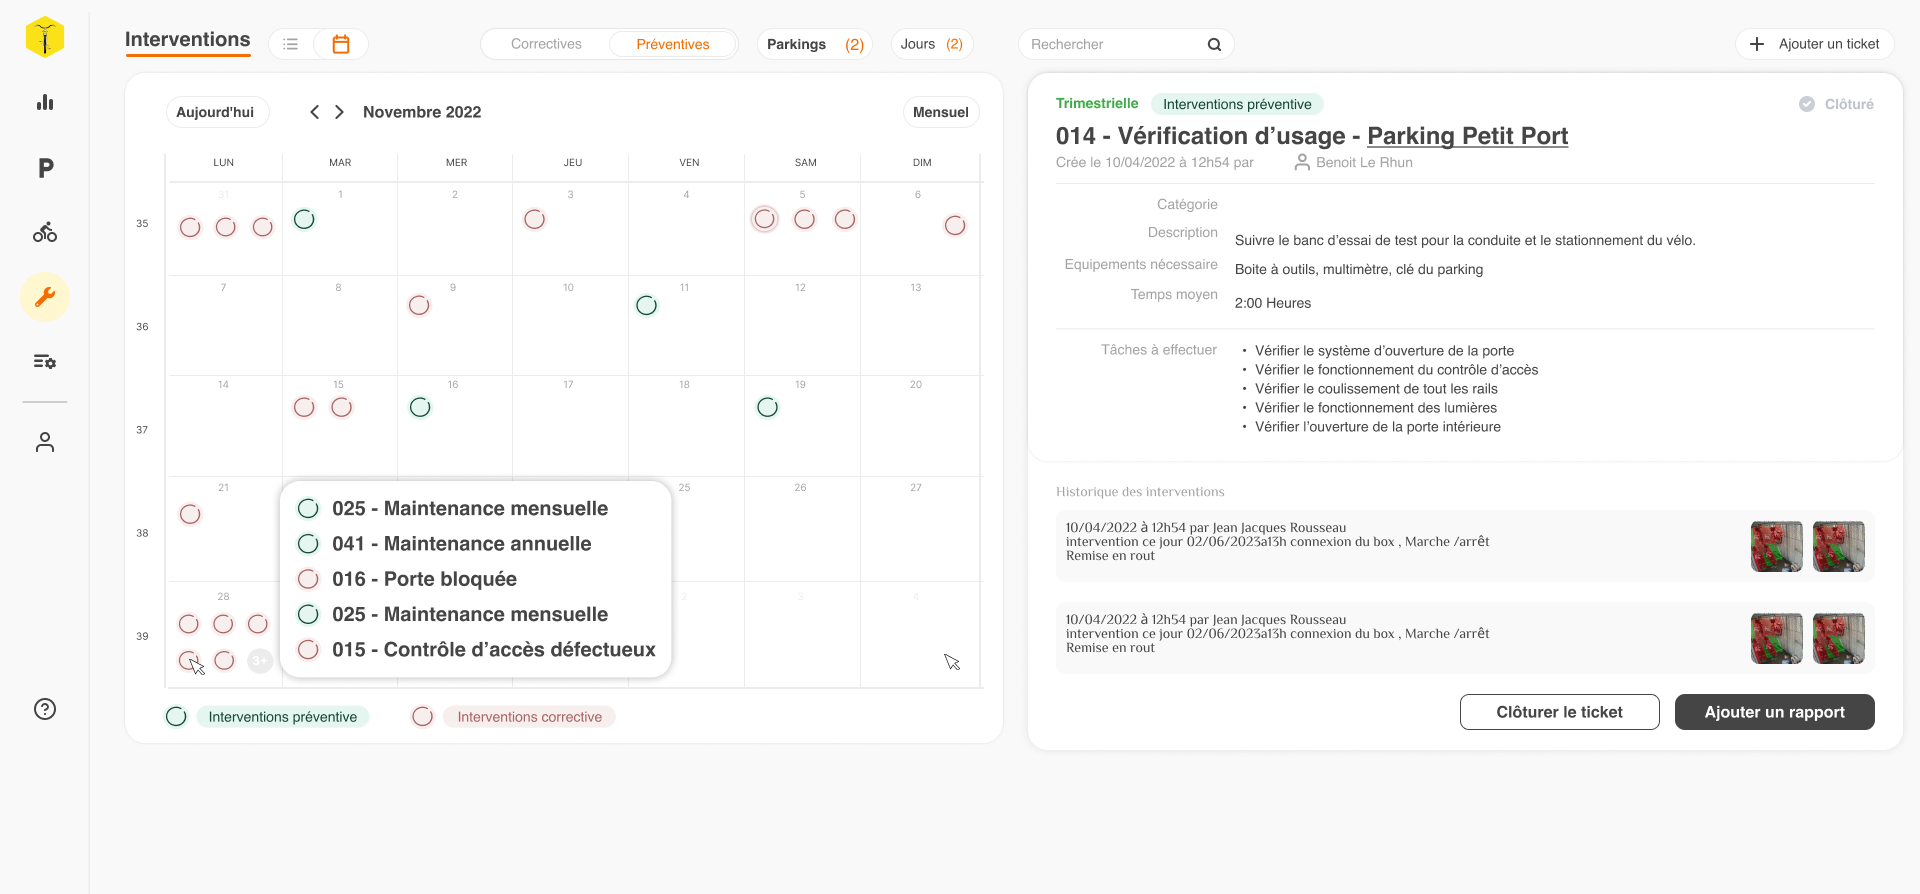Click red circle on Wednesday 9
The width and height of the screenshot is (1920, 894).
pos(420,305)
